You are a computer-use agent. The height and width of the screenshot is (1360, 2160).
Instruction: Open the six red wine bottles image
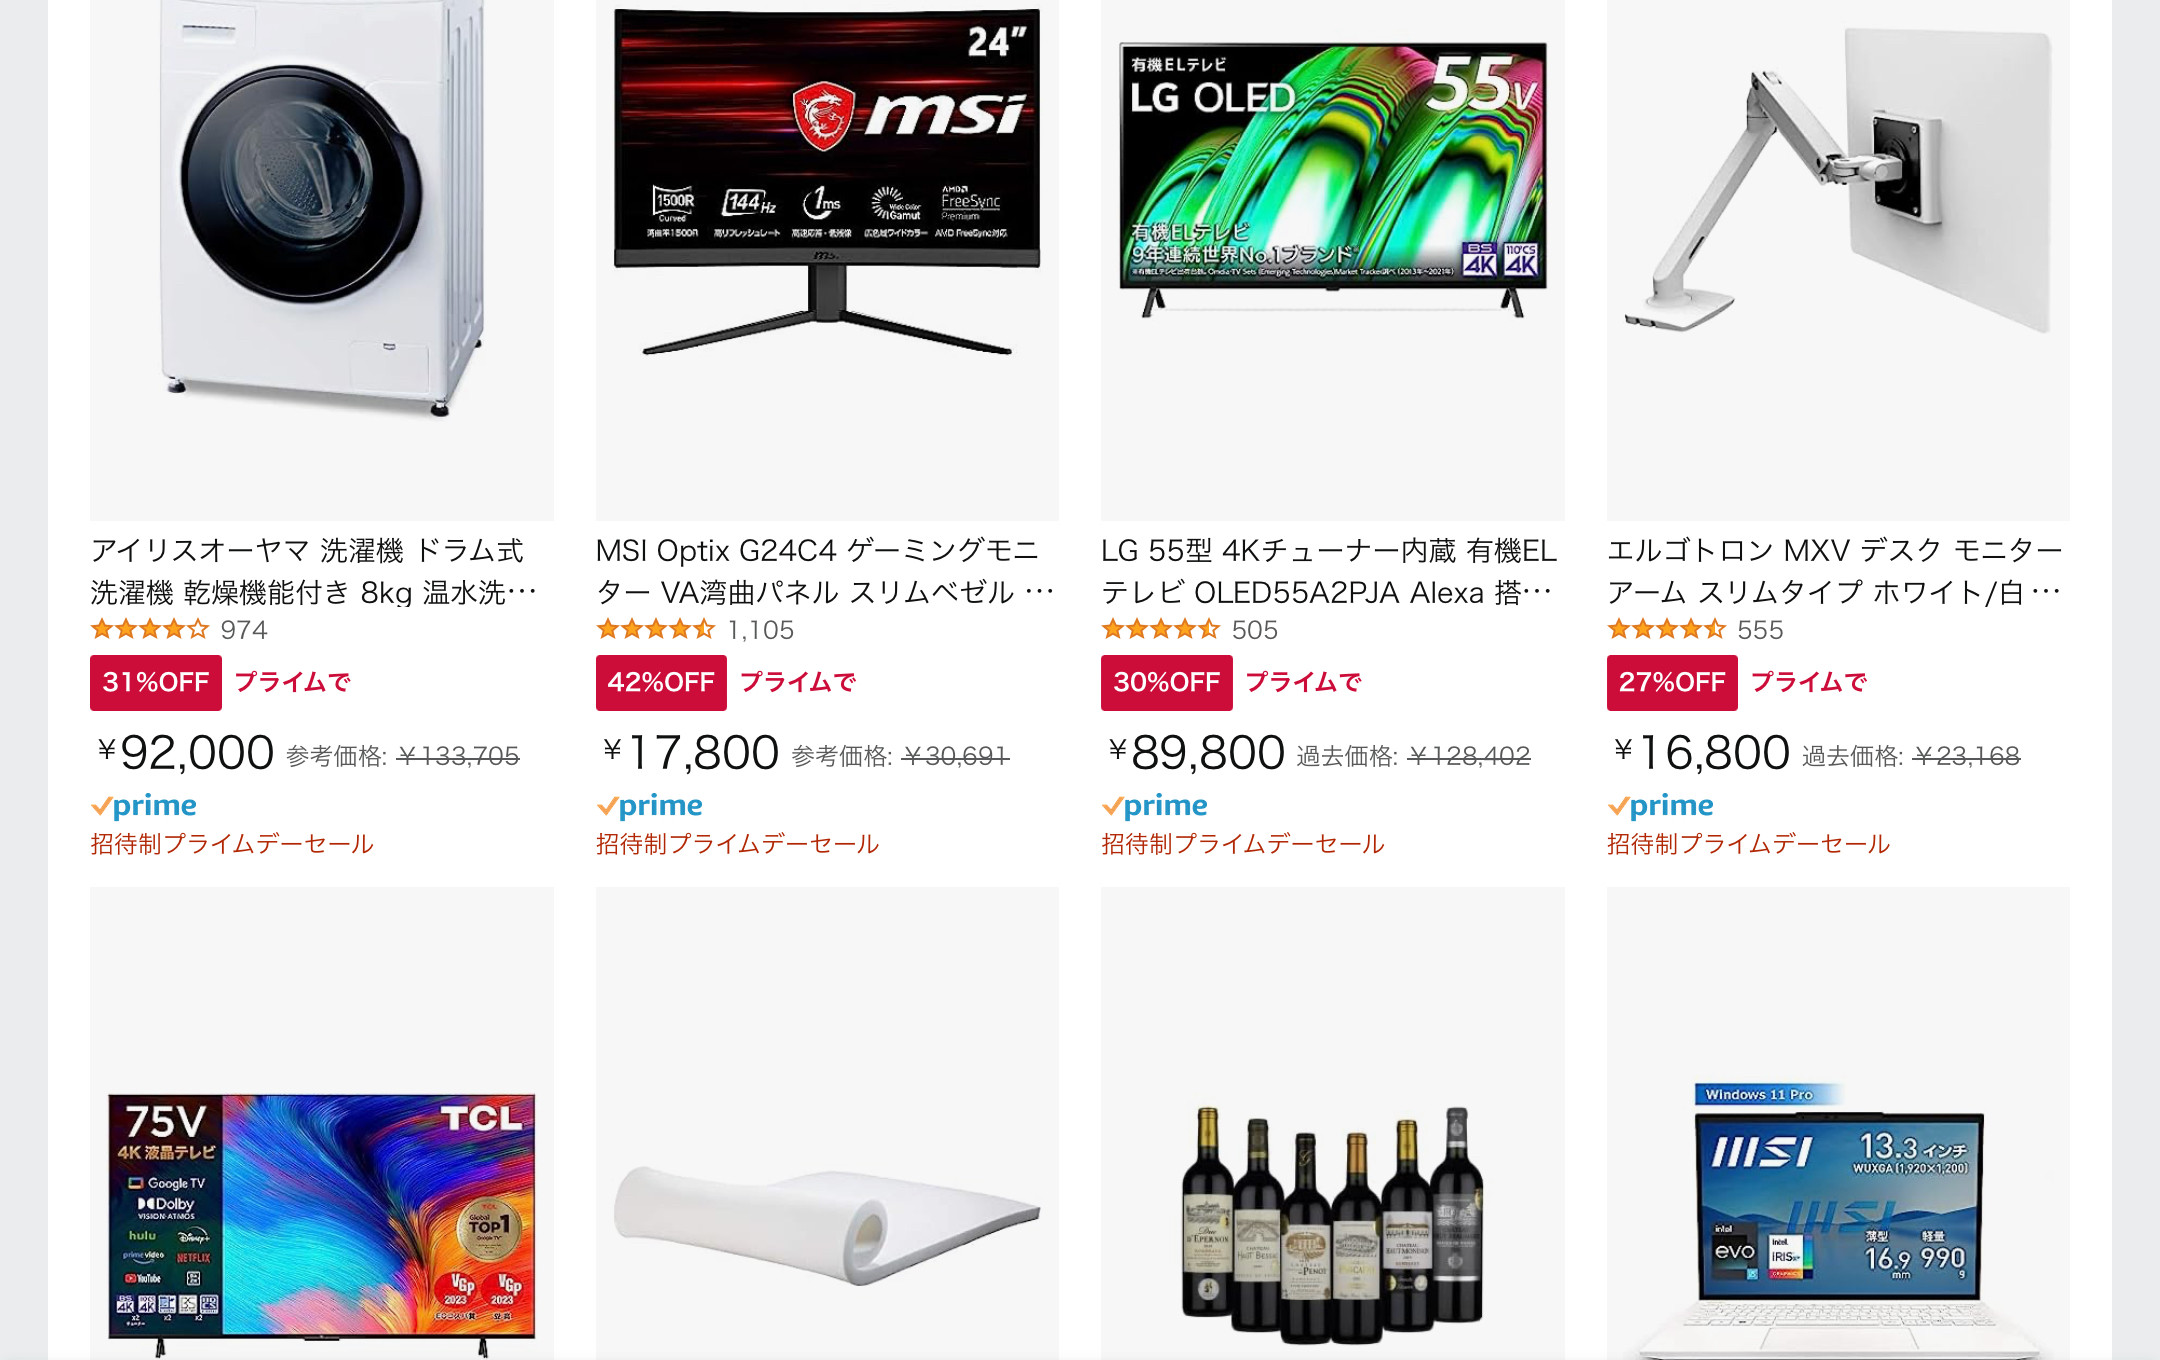point(1332,1123)
